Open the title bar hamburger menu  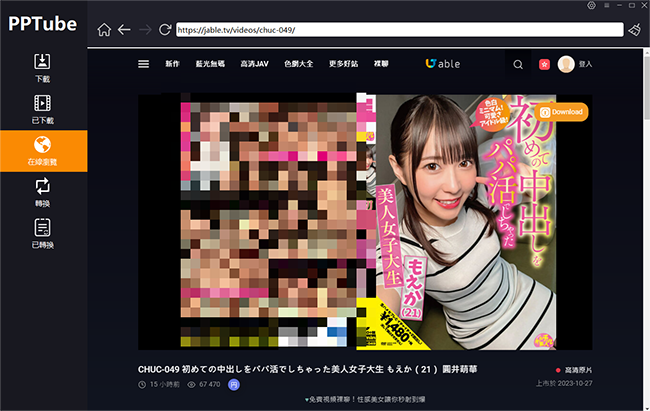(x=605, y=6)
